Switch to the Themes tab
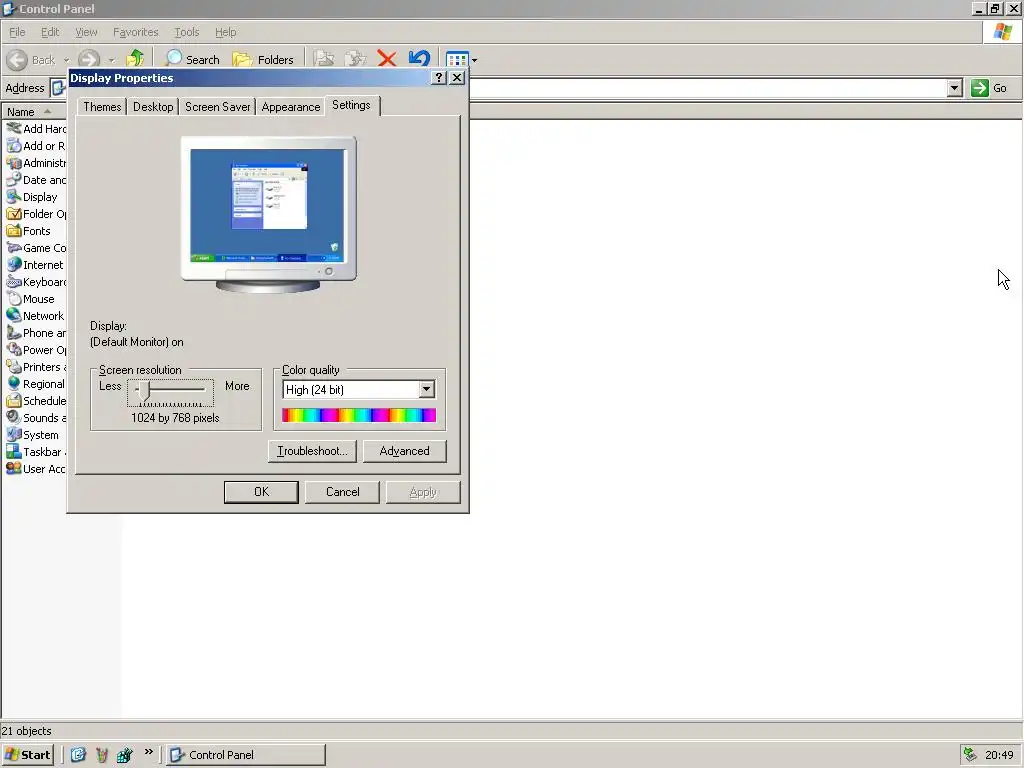The height and width of the screenshot is (768, 1024). pos(102,106)
